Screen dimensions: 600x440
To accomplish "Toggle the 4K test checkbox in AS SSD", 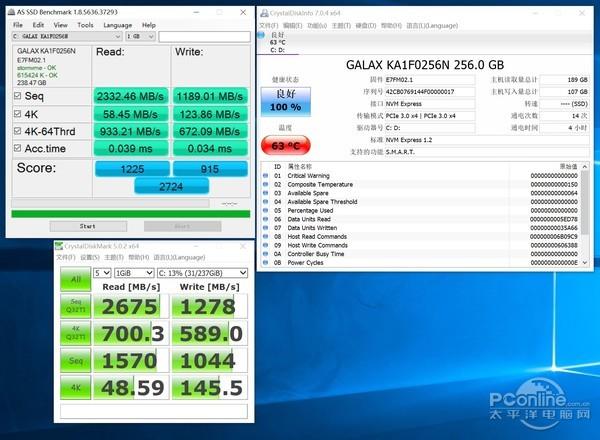I will 17,114.
